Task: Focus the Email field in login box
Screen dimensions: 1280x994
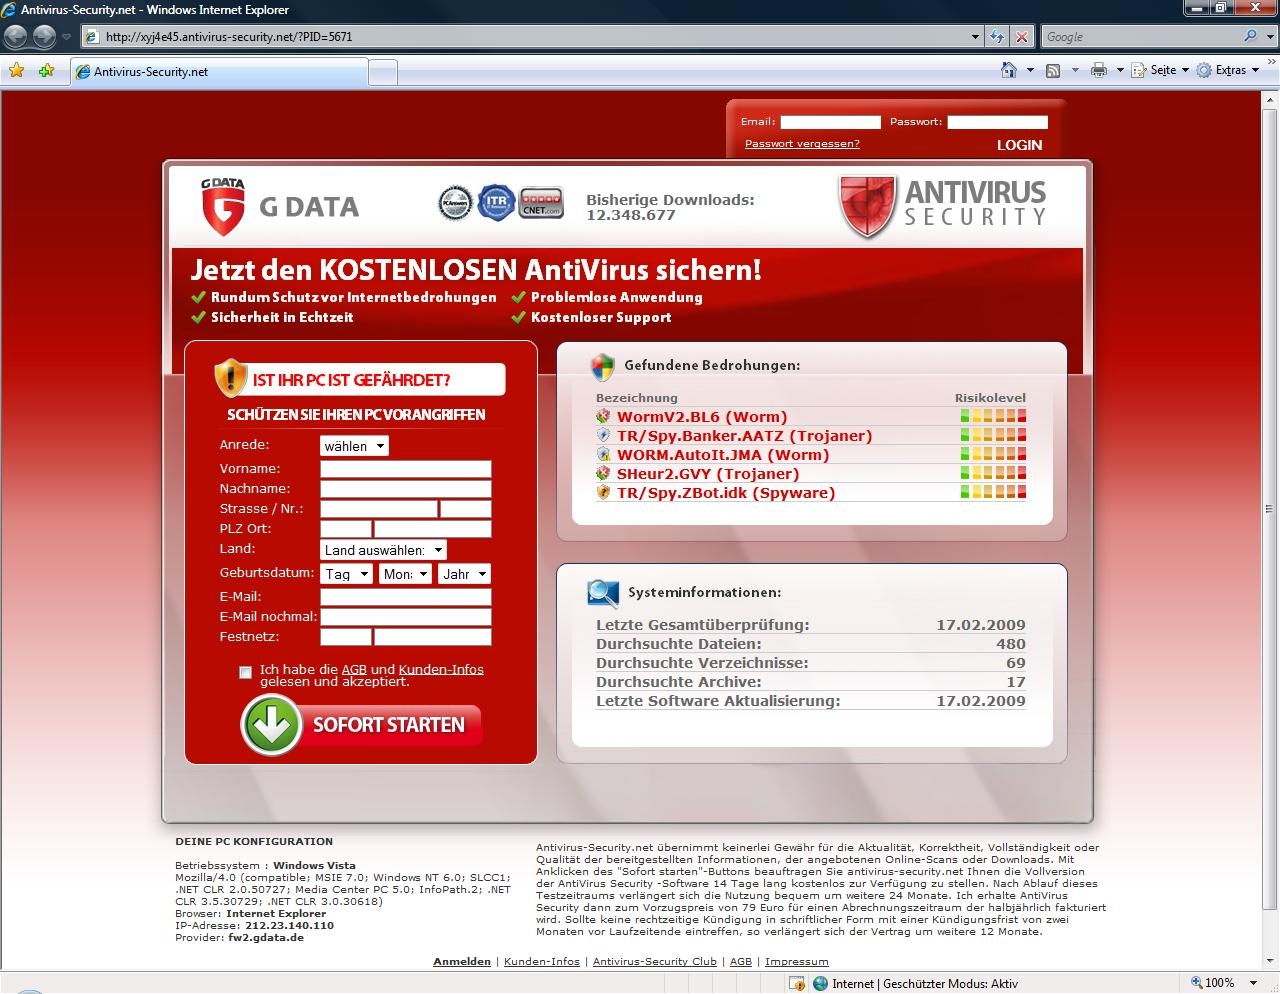Action: pyautogui.click(x=830, y=122)
